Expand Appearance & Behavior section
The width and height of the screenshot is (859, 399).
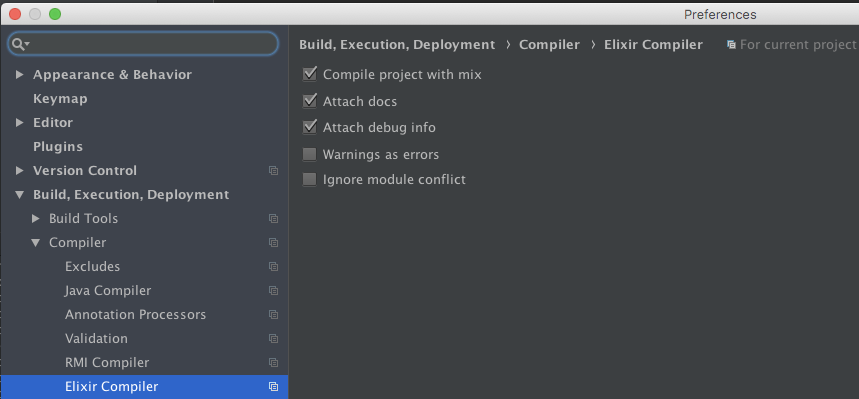(20, 75)
